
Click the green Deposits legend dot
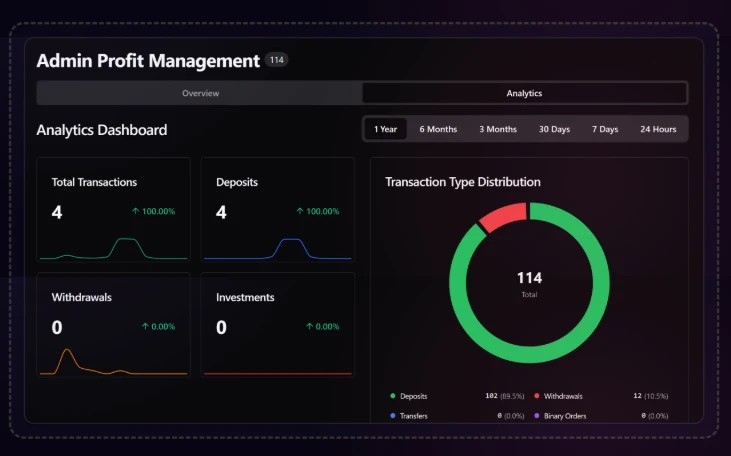coord(393,396)
